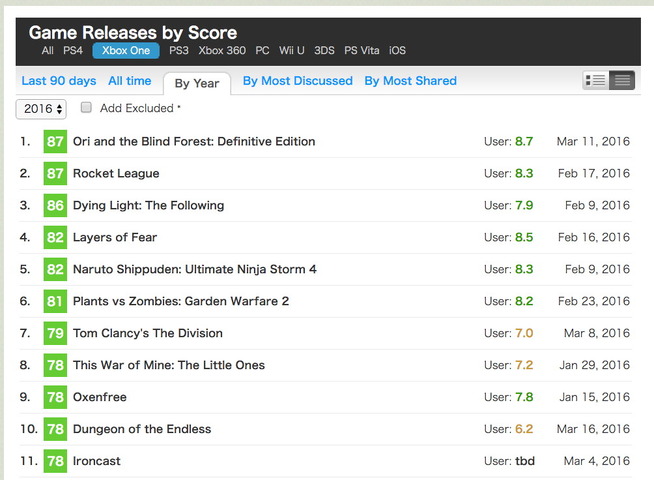This screenshot has width=654, height=480.
Task: Open the All time tab
Action: tap(130, 81)
